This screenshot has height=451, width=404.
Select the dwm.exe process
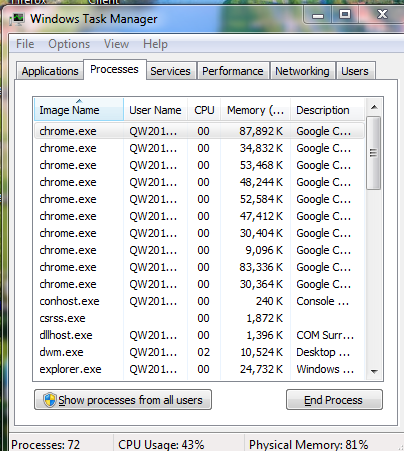pos(199,352)
